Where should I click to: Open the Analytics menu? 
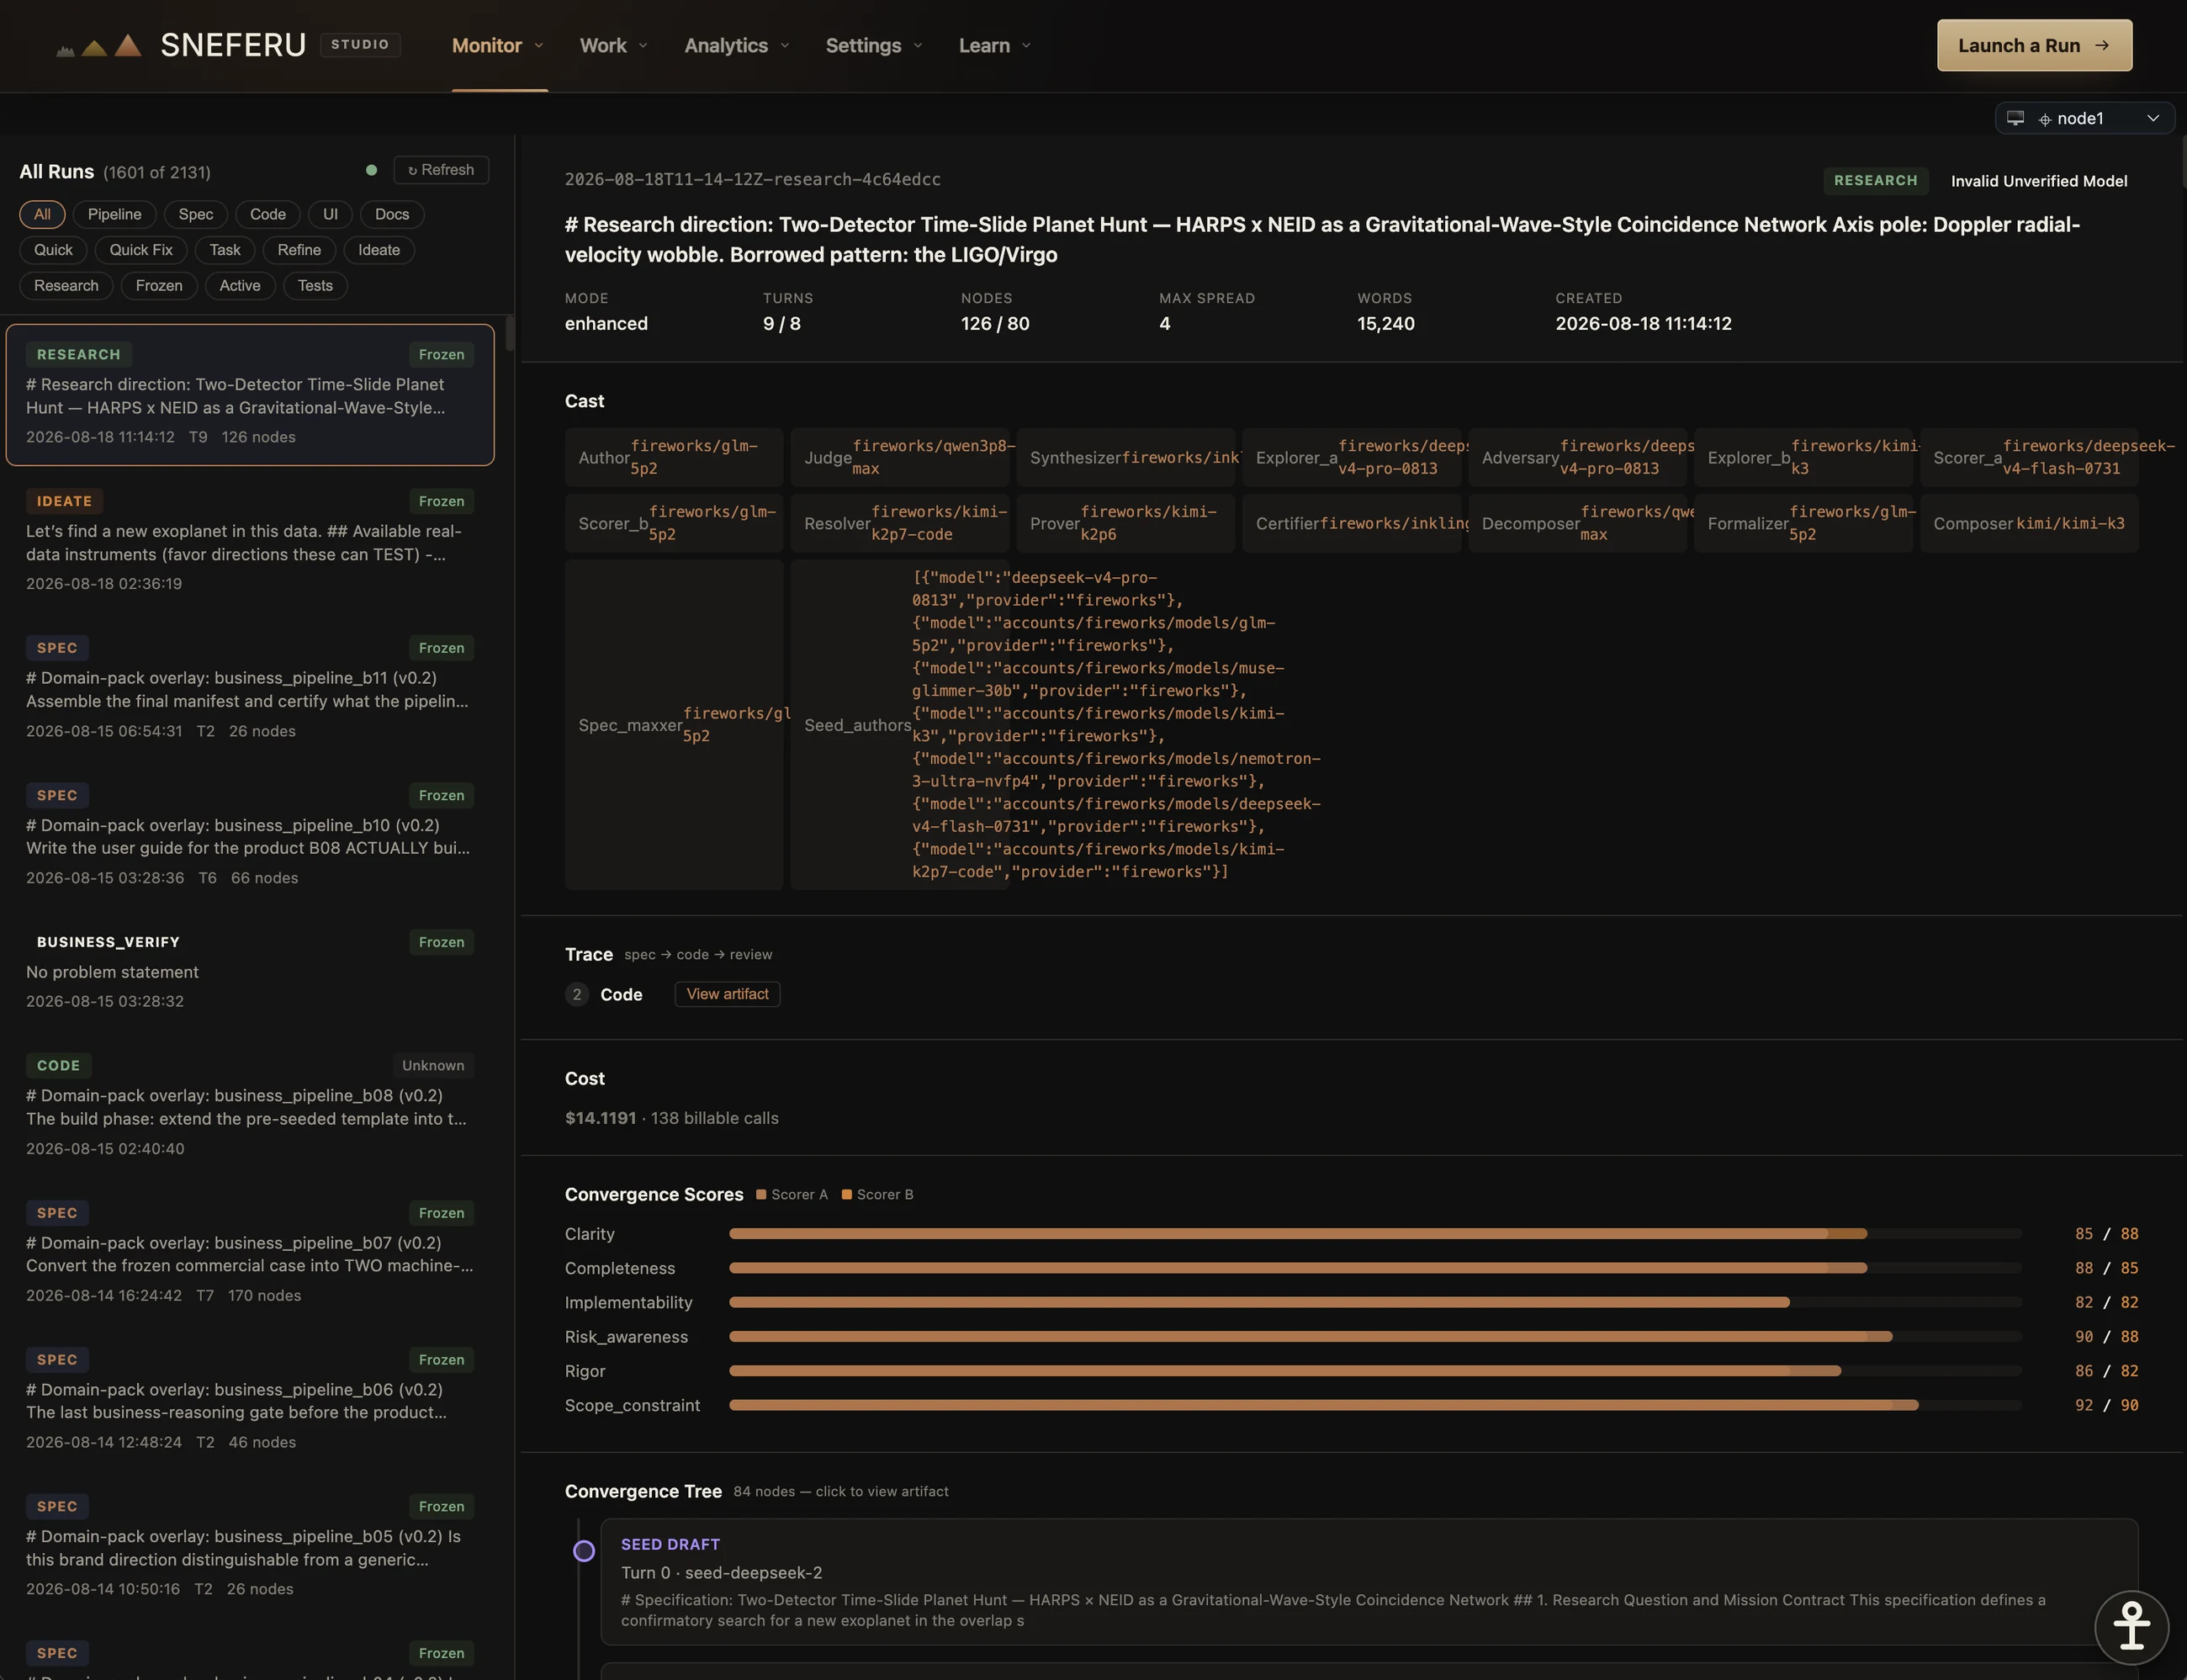pos(737,46)
